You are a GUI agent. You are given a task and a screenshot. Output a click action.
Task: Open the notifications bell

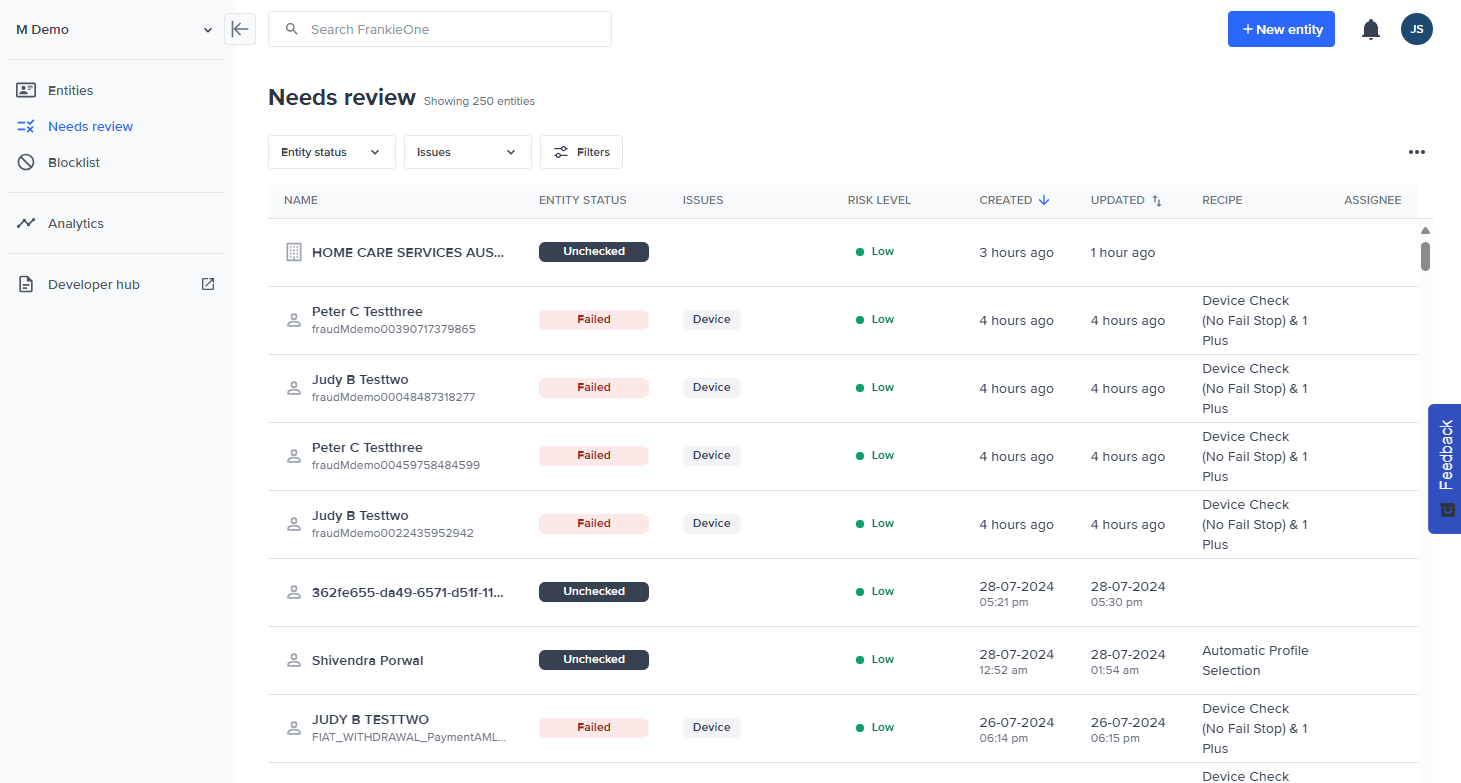click(x=1371, y=30)
